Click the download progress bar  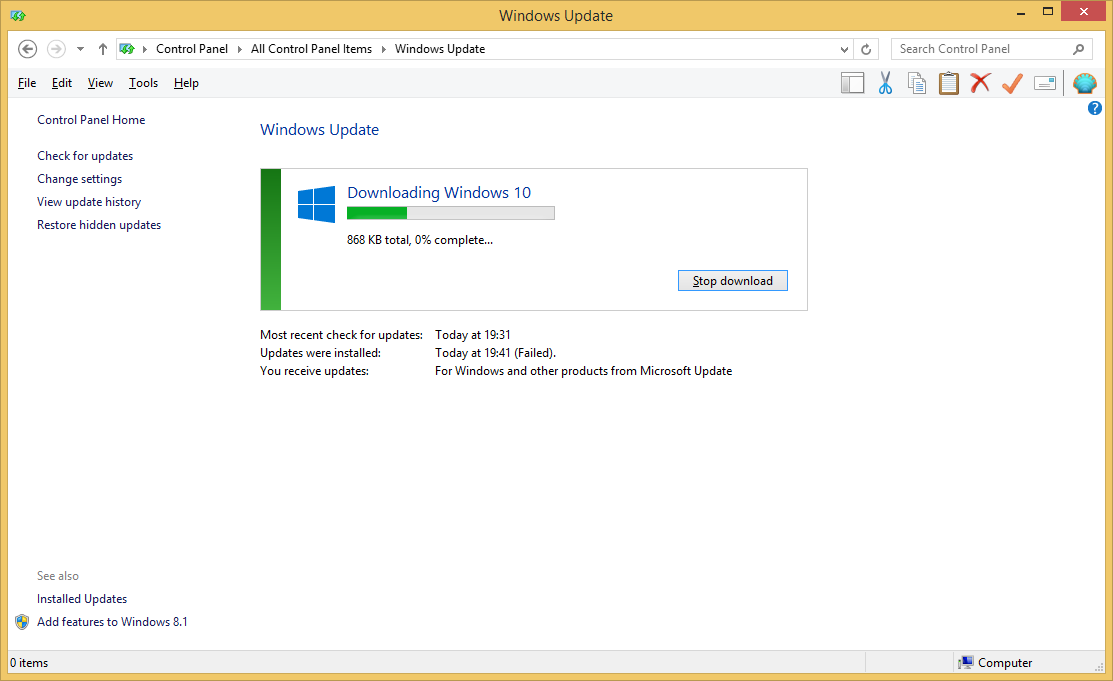[451, 213]
